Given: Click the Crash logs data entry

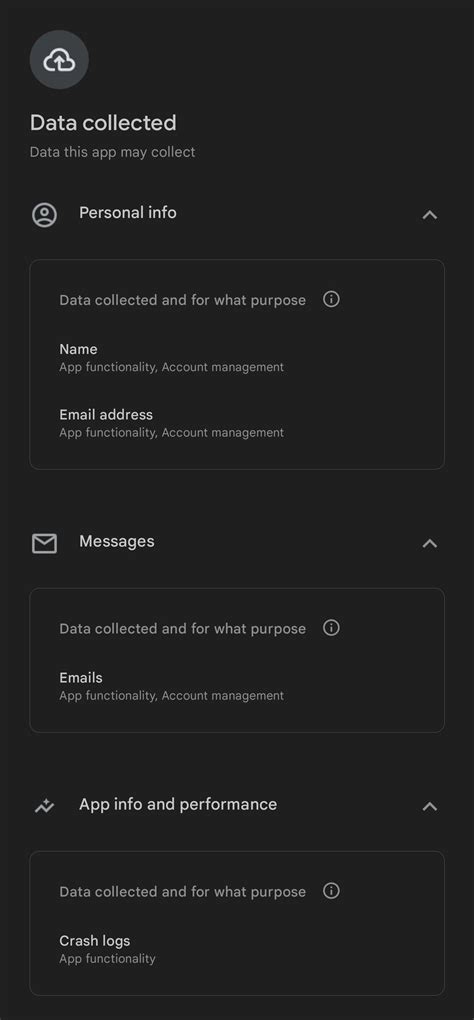Looking at the screenshot, I should point(107,949).
